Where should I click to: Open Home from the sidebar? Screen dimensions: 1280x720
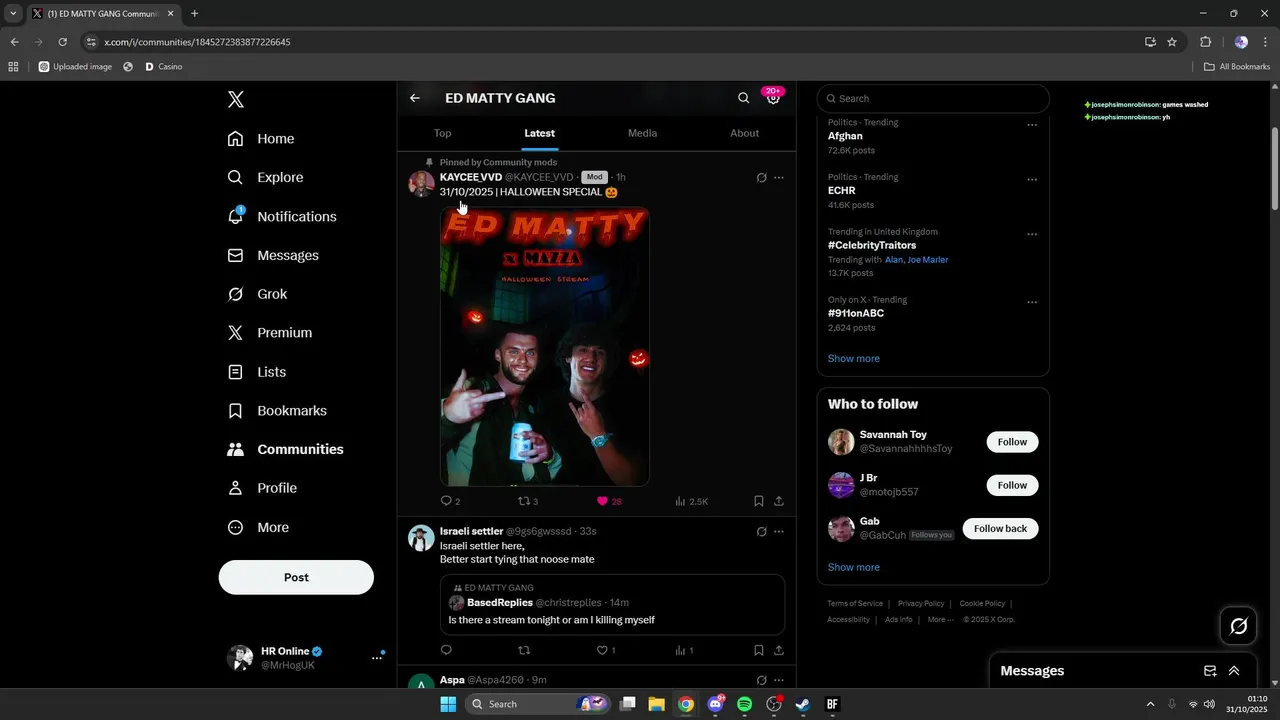pyautogui.click(x=261, y=139)
